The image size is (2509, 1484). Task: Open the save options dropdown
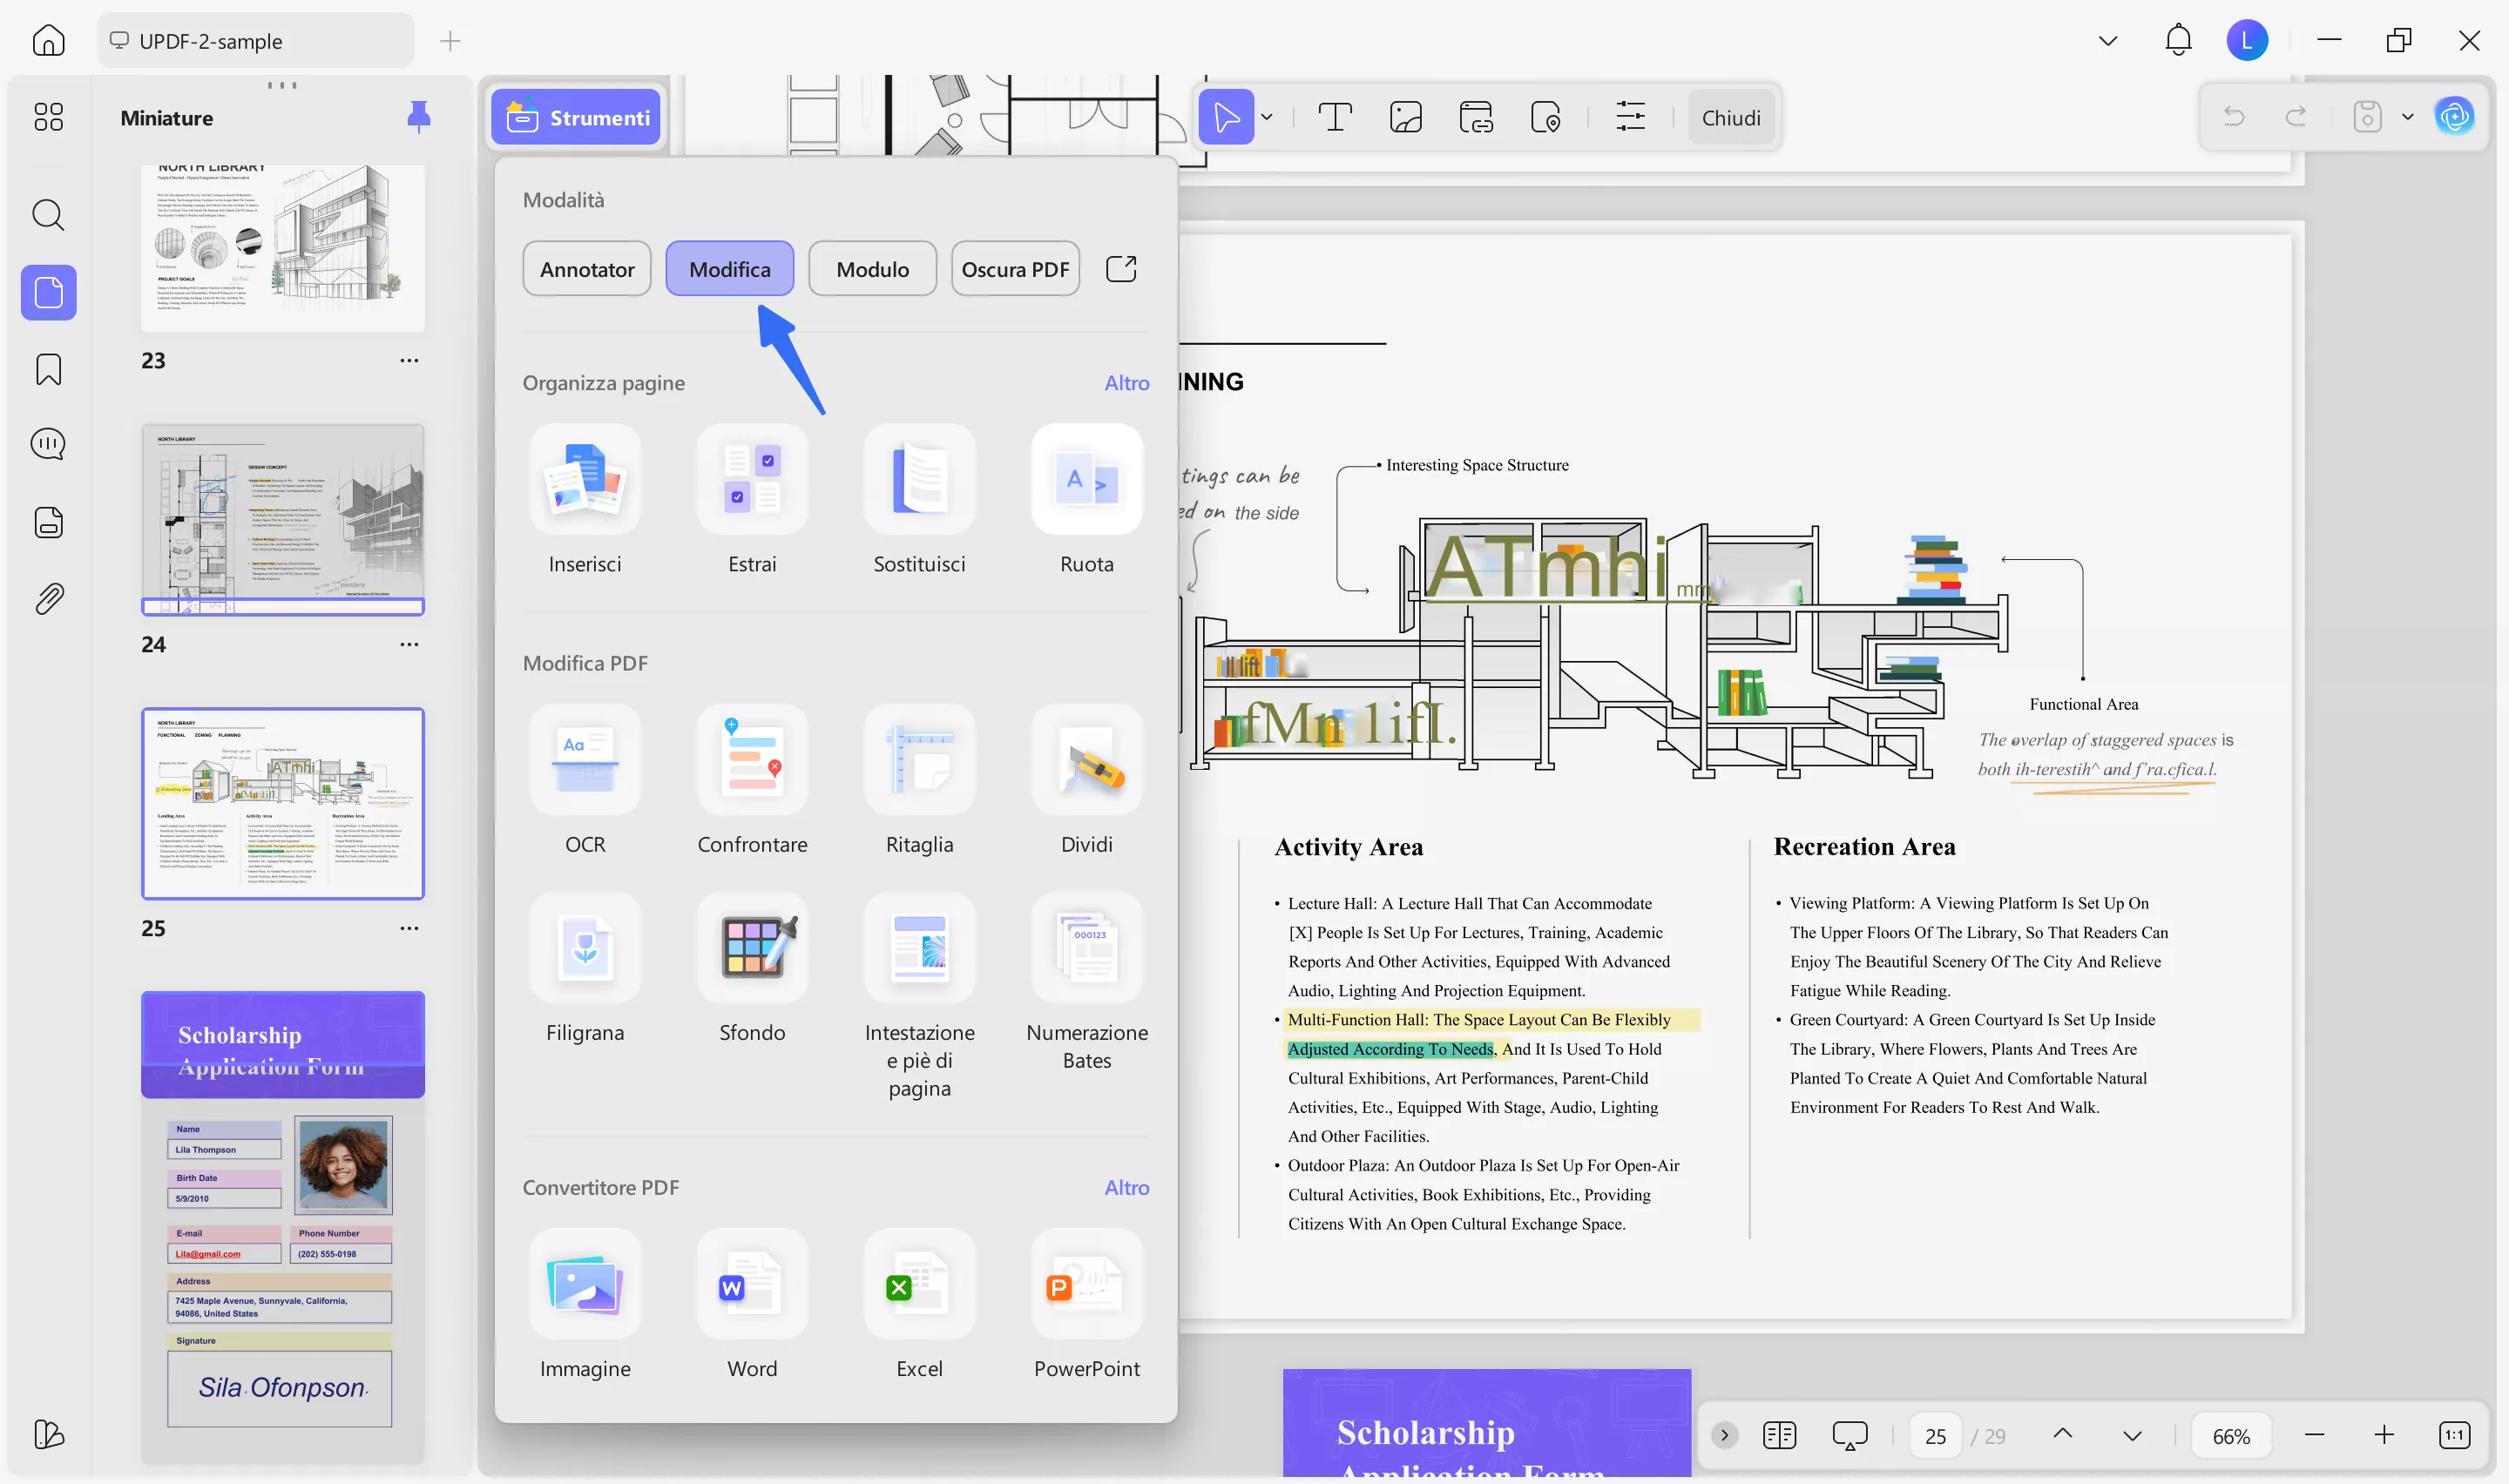pyautogui.click(x=2407, y=116)
